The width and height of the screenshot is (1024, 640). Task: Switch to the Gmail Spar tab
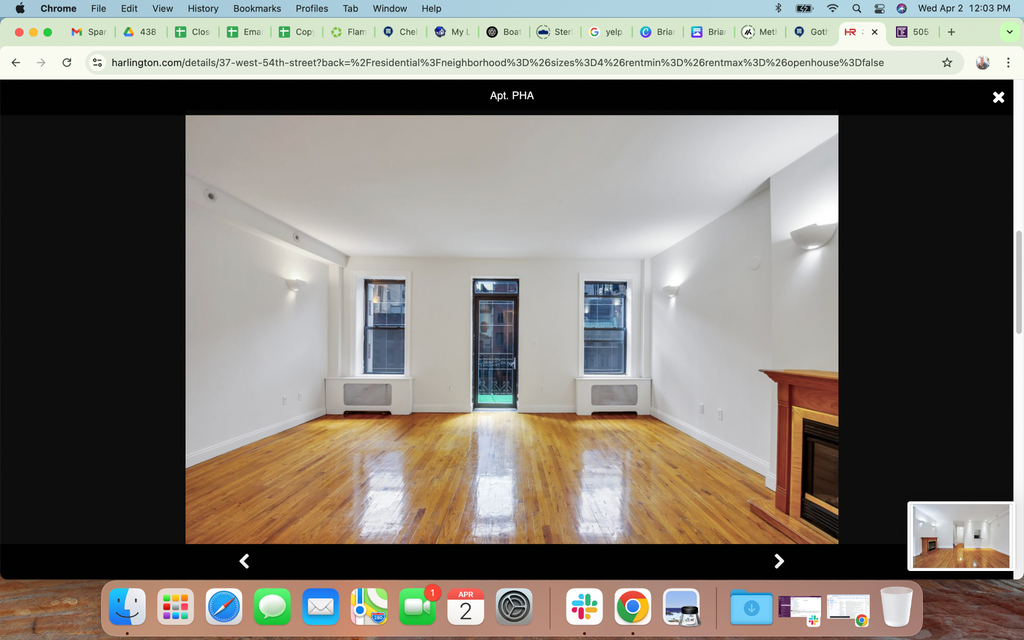(x=89, y=32)
